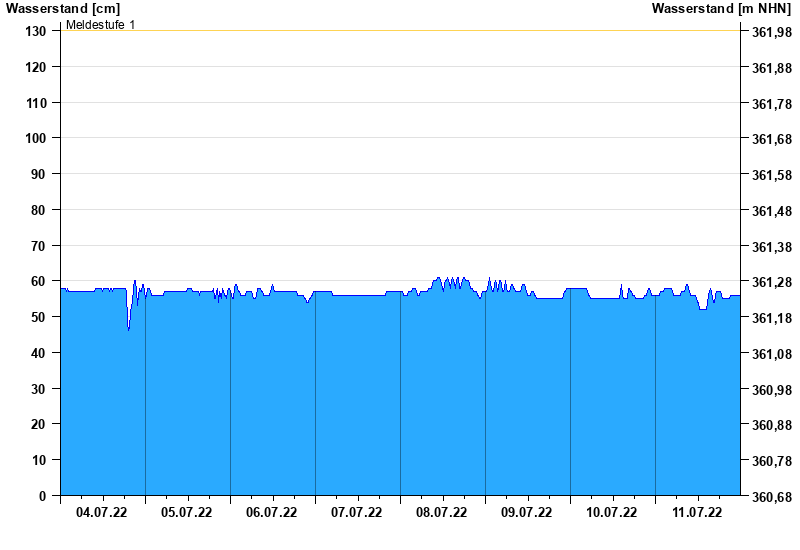This screenshot has height=550, width=800.
Task: Click the Meldestufe 1 threshold label
Action: pyautogui.click(x=101, y=24)
